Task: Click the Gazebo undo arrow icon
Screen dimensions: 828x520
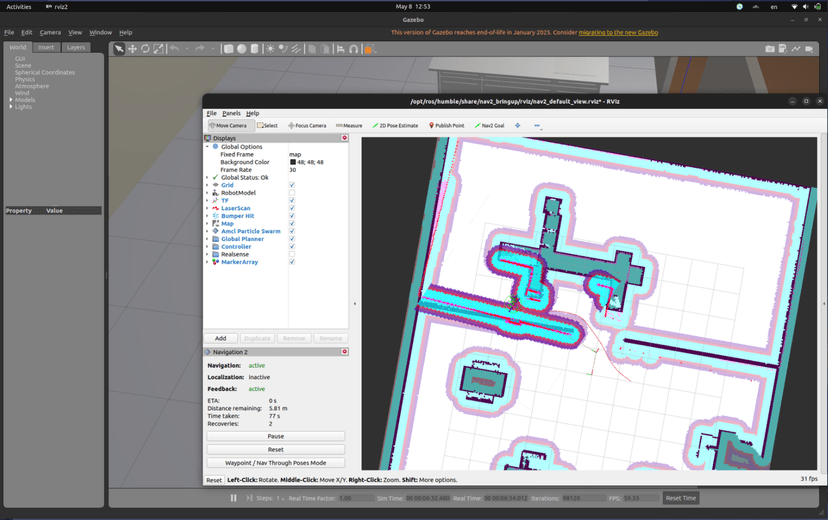Action: (174, 49)
